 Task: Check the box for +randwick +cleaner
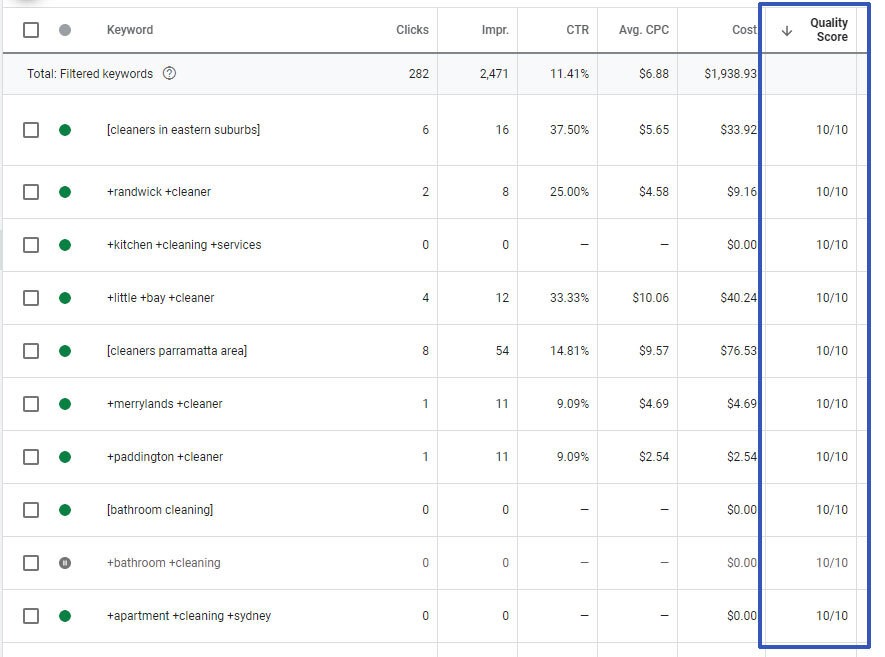coord(31,192)
